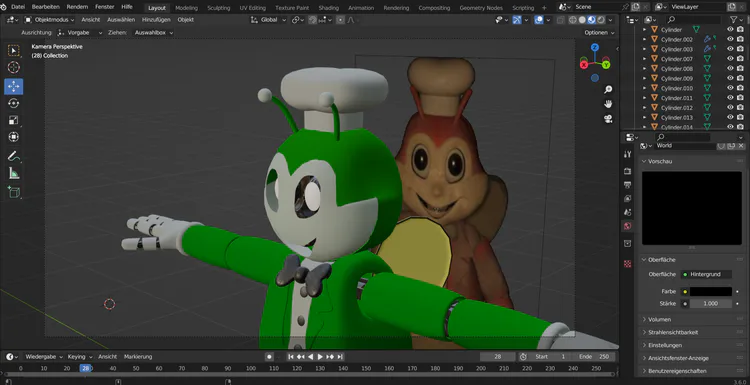
Task: Open the Keying timeline popover
Action: pyautogui.click(x=79, y=357)
